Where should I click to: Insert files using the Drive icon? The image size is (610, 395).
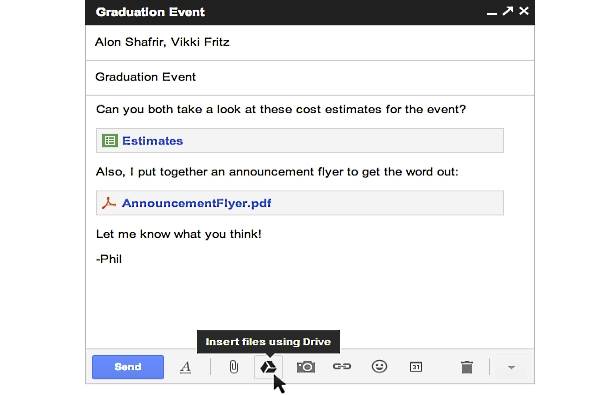(x=268, y=367)
